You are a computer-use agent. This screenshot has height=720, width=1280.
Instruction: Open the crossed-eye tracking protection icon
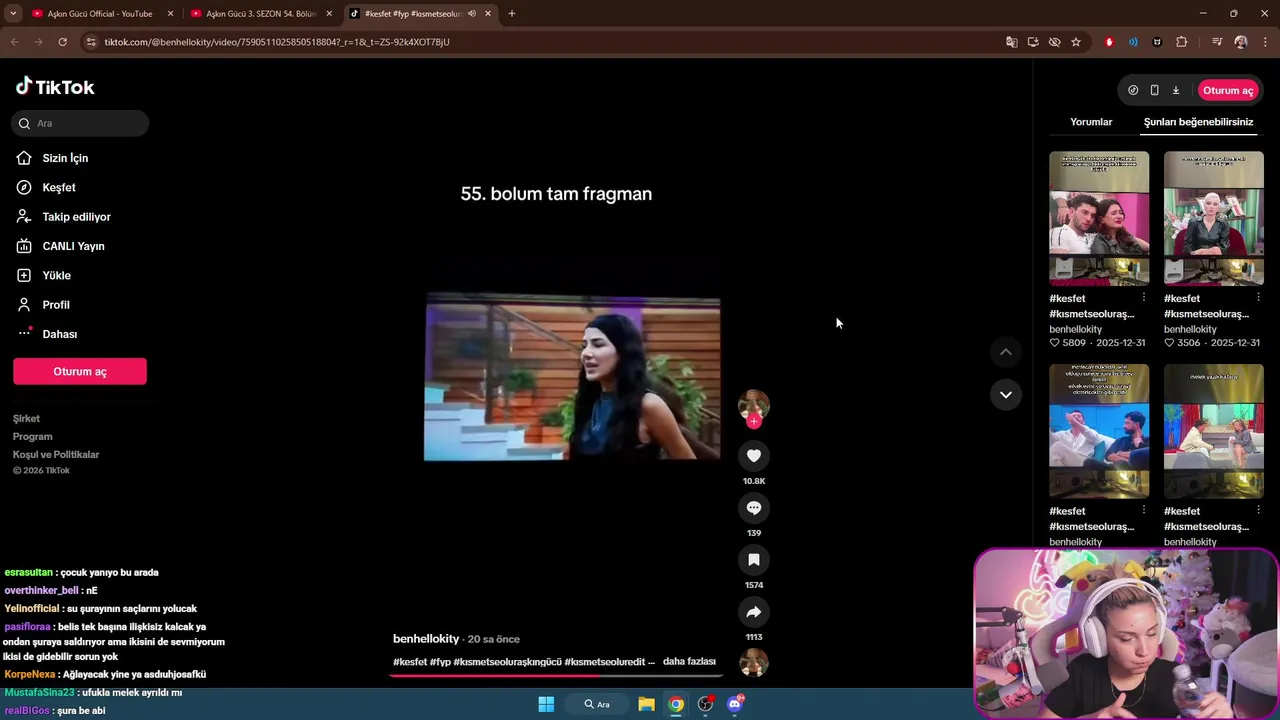pyautogui.click(x=1054, y=42)
